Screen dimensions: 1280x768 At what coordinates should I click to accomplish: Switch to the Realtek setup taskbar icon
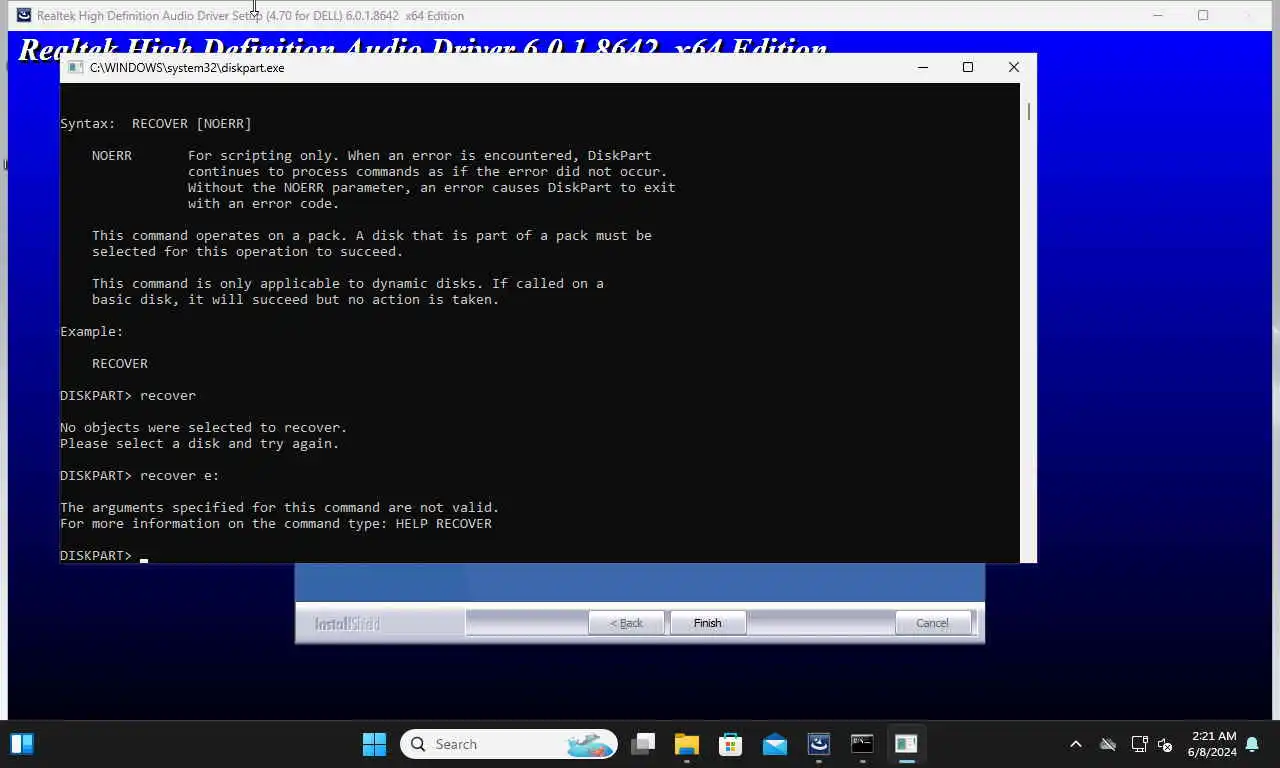pyautogui.click(x=819, y=744)
